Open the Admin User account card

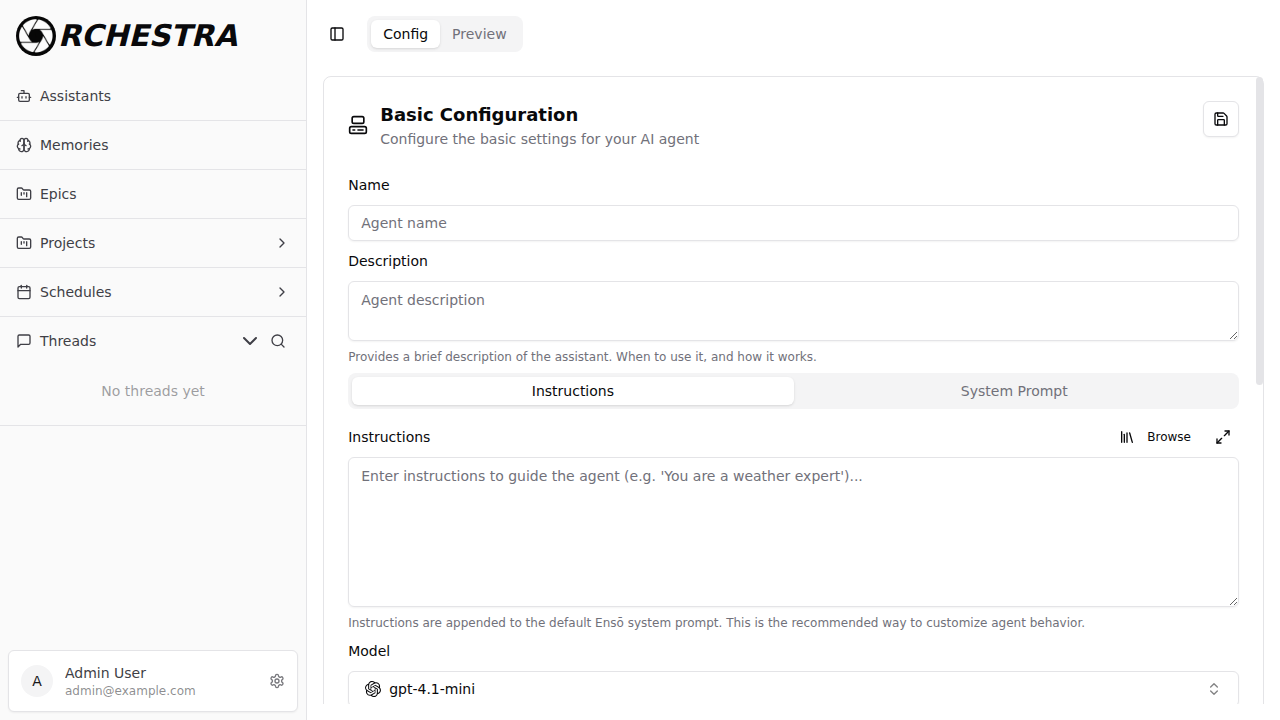[153, 681]
